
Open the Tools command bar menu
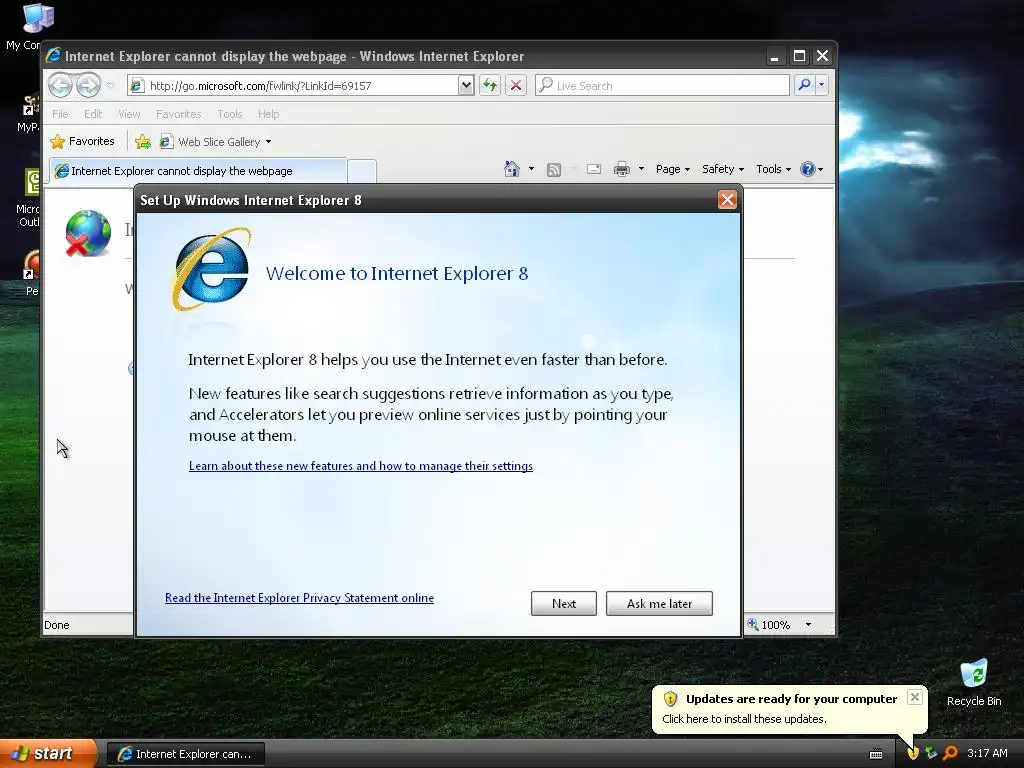(773, 169)
